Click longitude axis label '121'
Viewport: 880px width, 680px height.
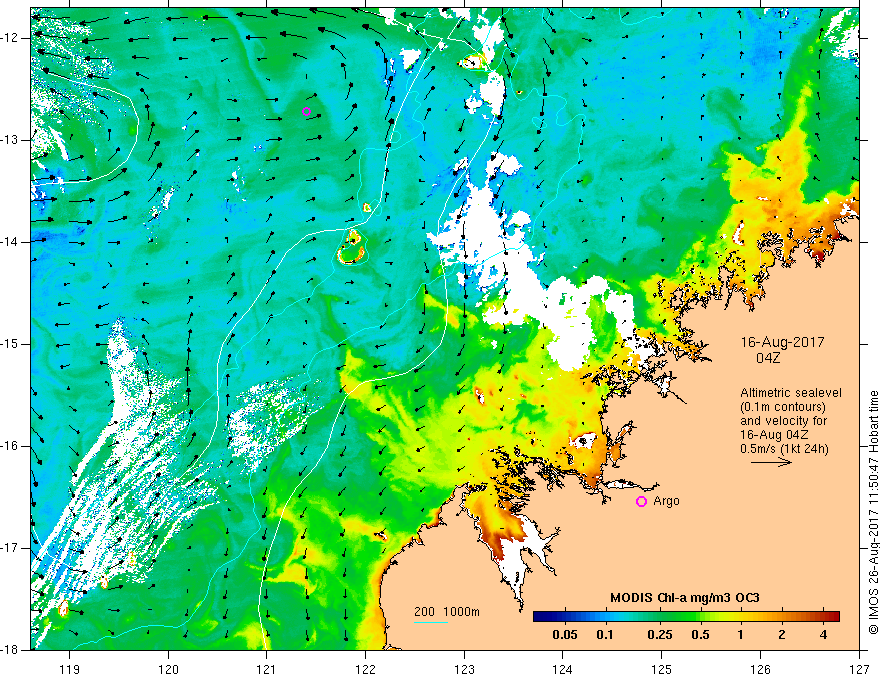click(x=267, y=669)
